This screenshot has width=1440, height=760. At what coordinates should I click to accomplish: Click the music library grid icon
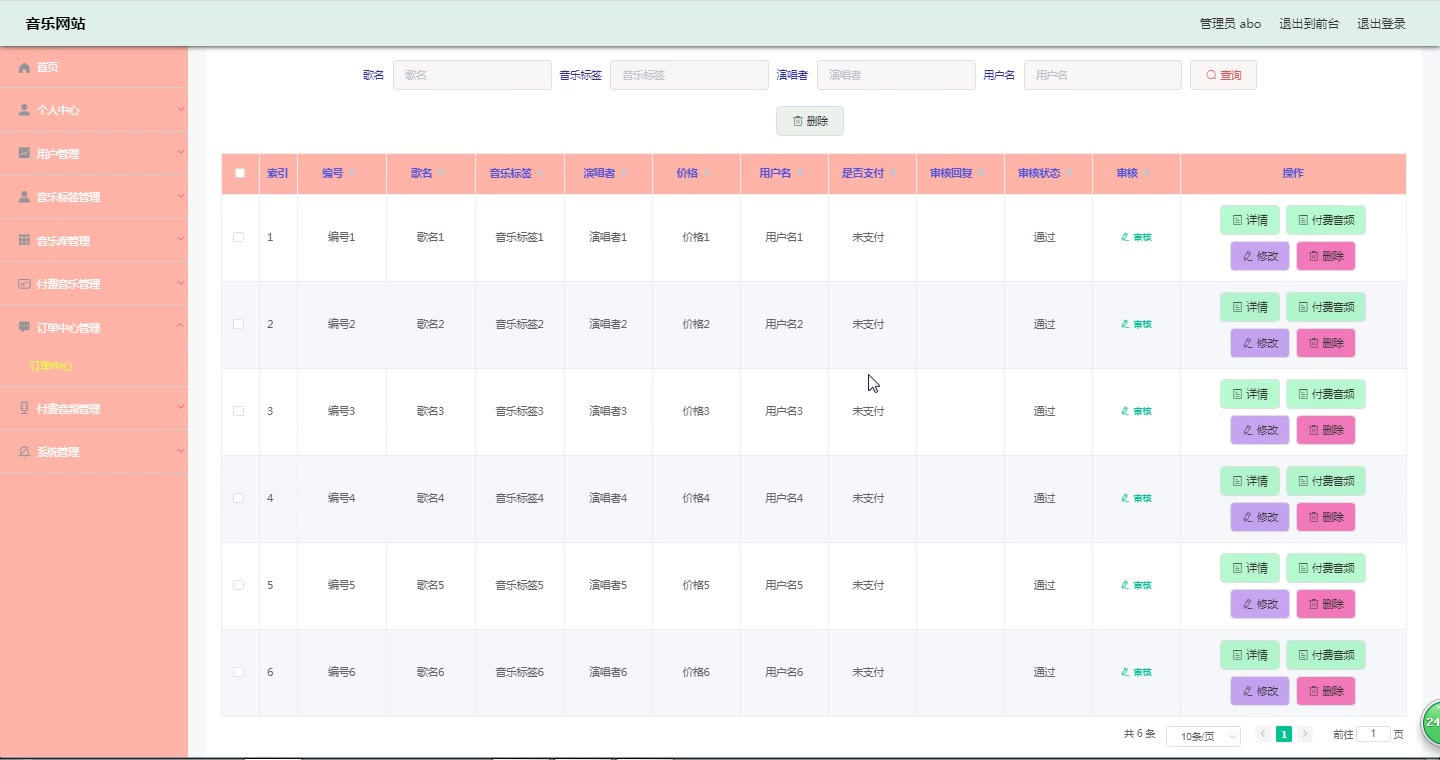point(24,241)
